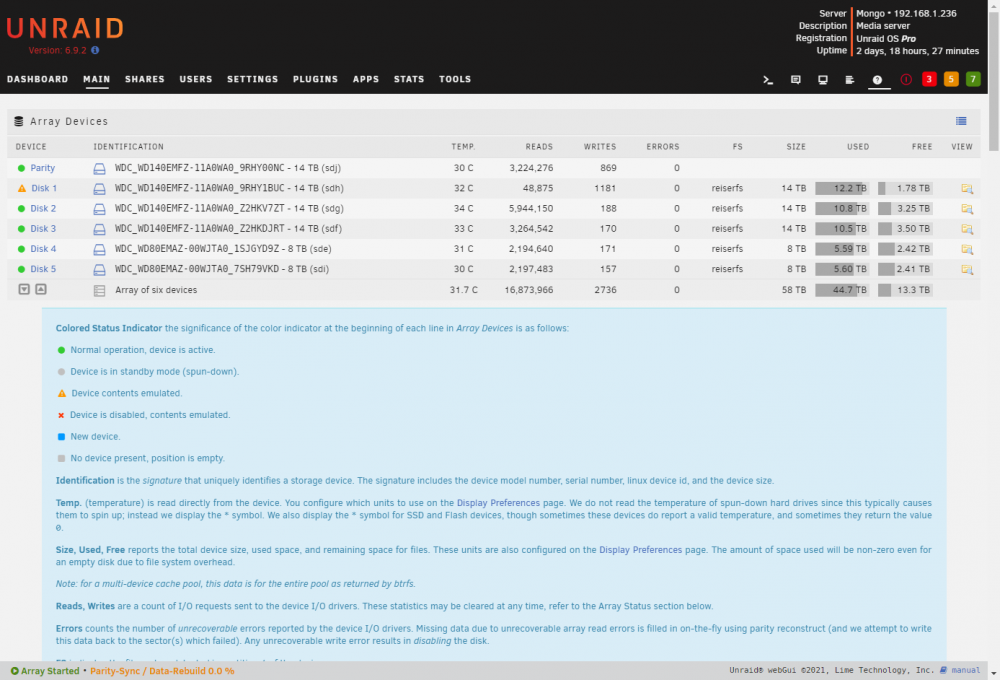
Task: Open the Apps tab
Action: pyautogui.click(x=366, y=79)
